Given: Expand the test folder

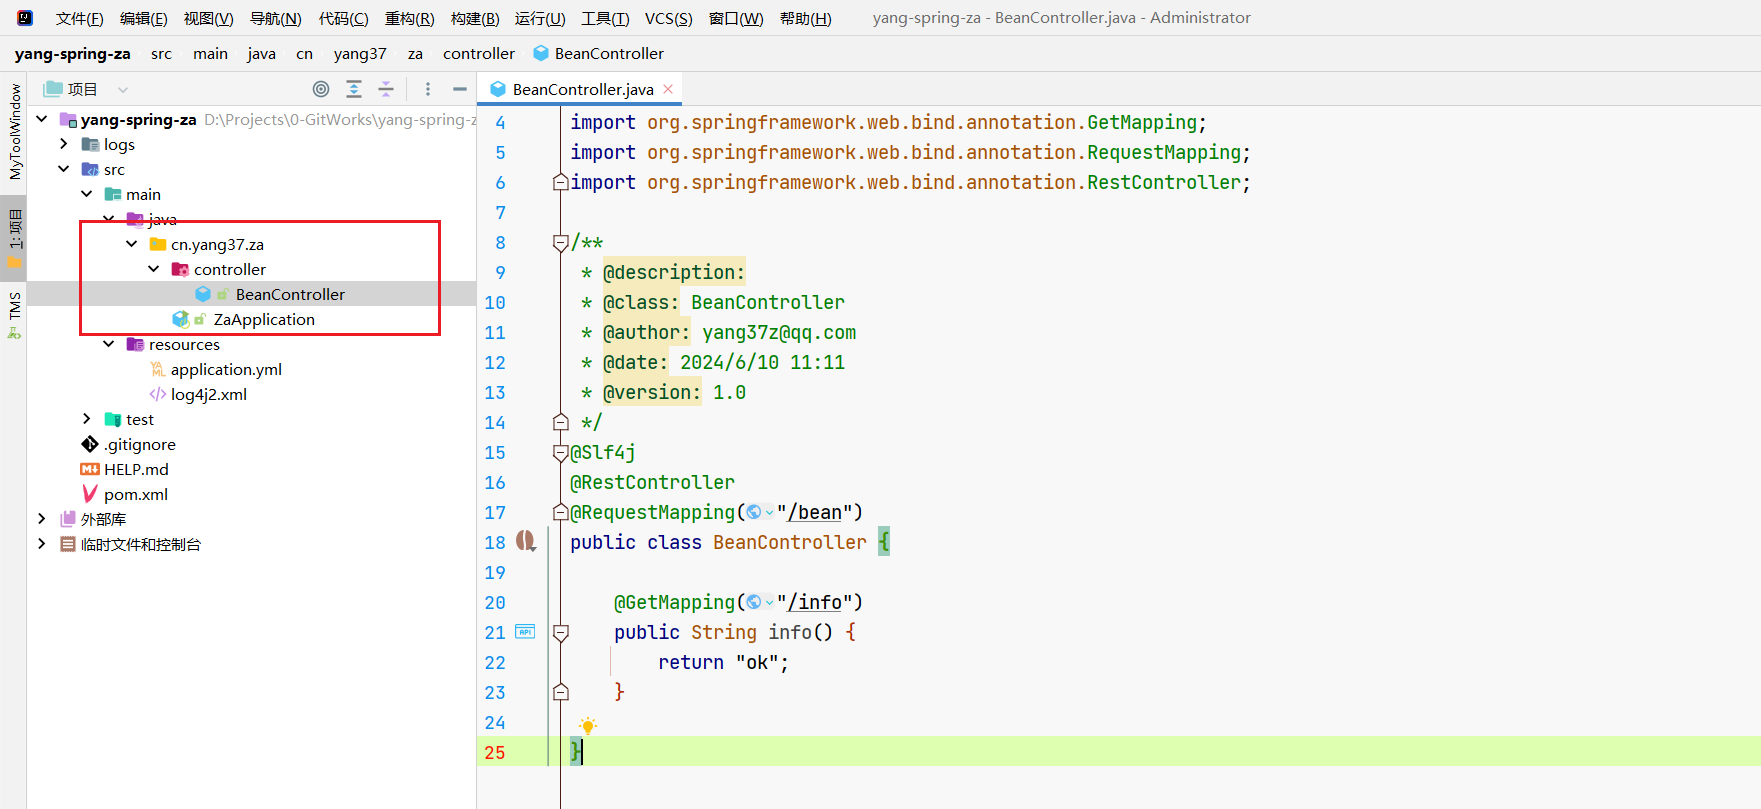Looking at the screenshot, I should [x=87, y=419].
